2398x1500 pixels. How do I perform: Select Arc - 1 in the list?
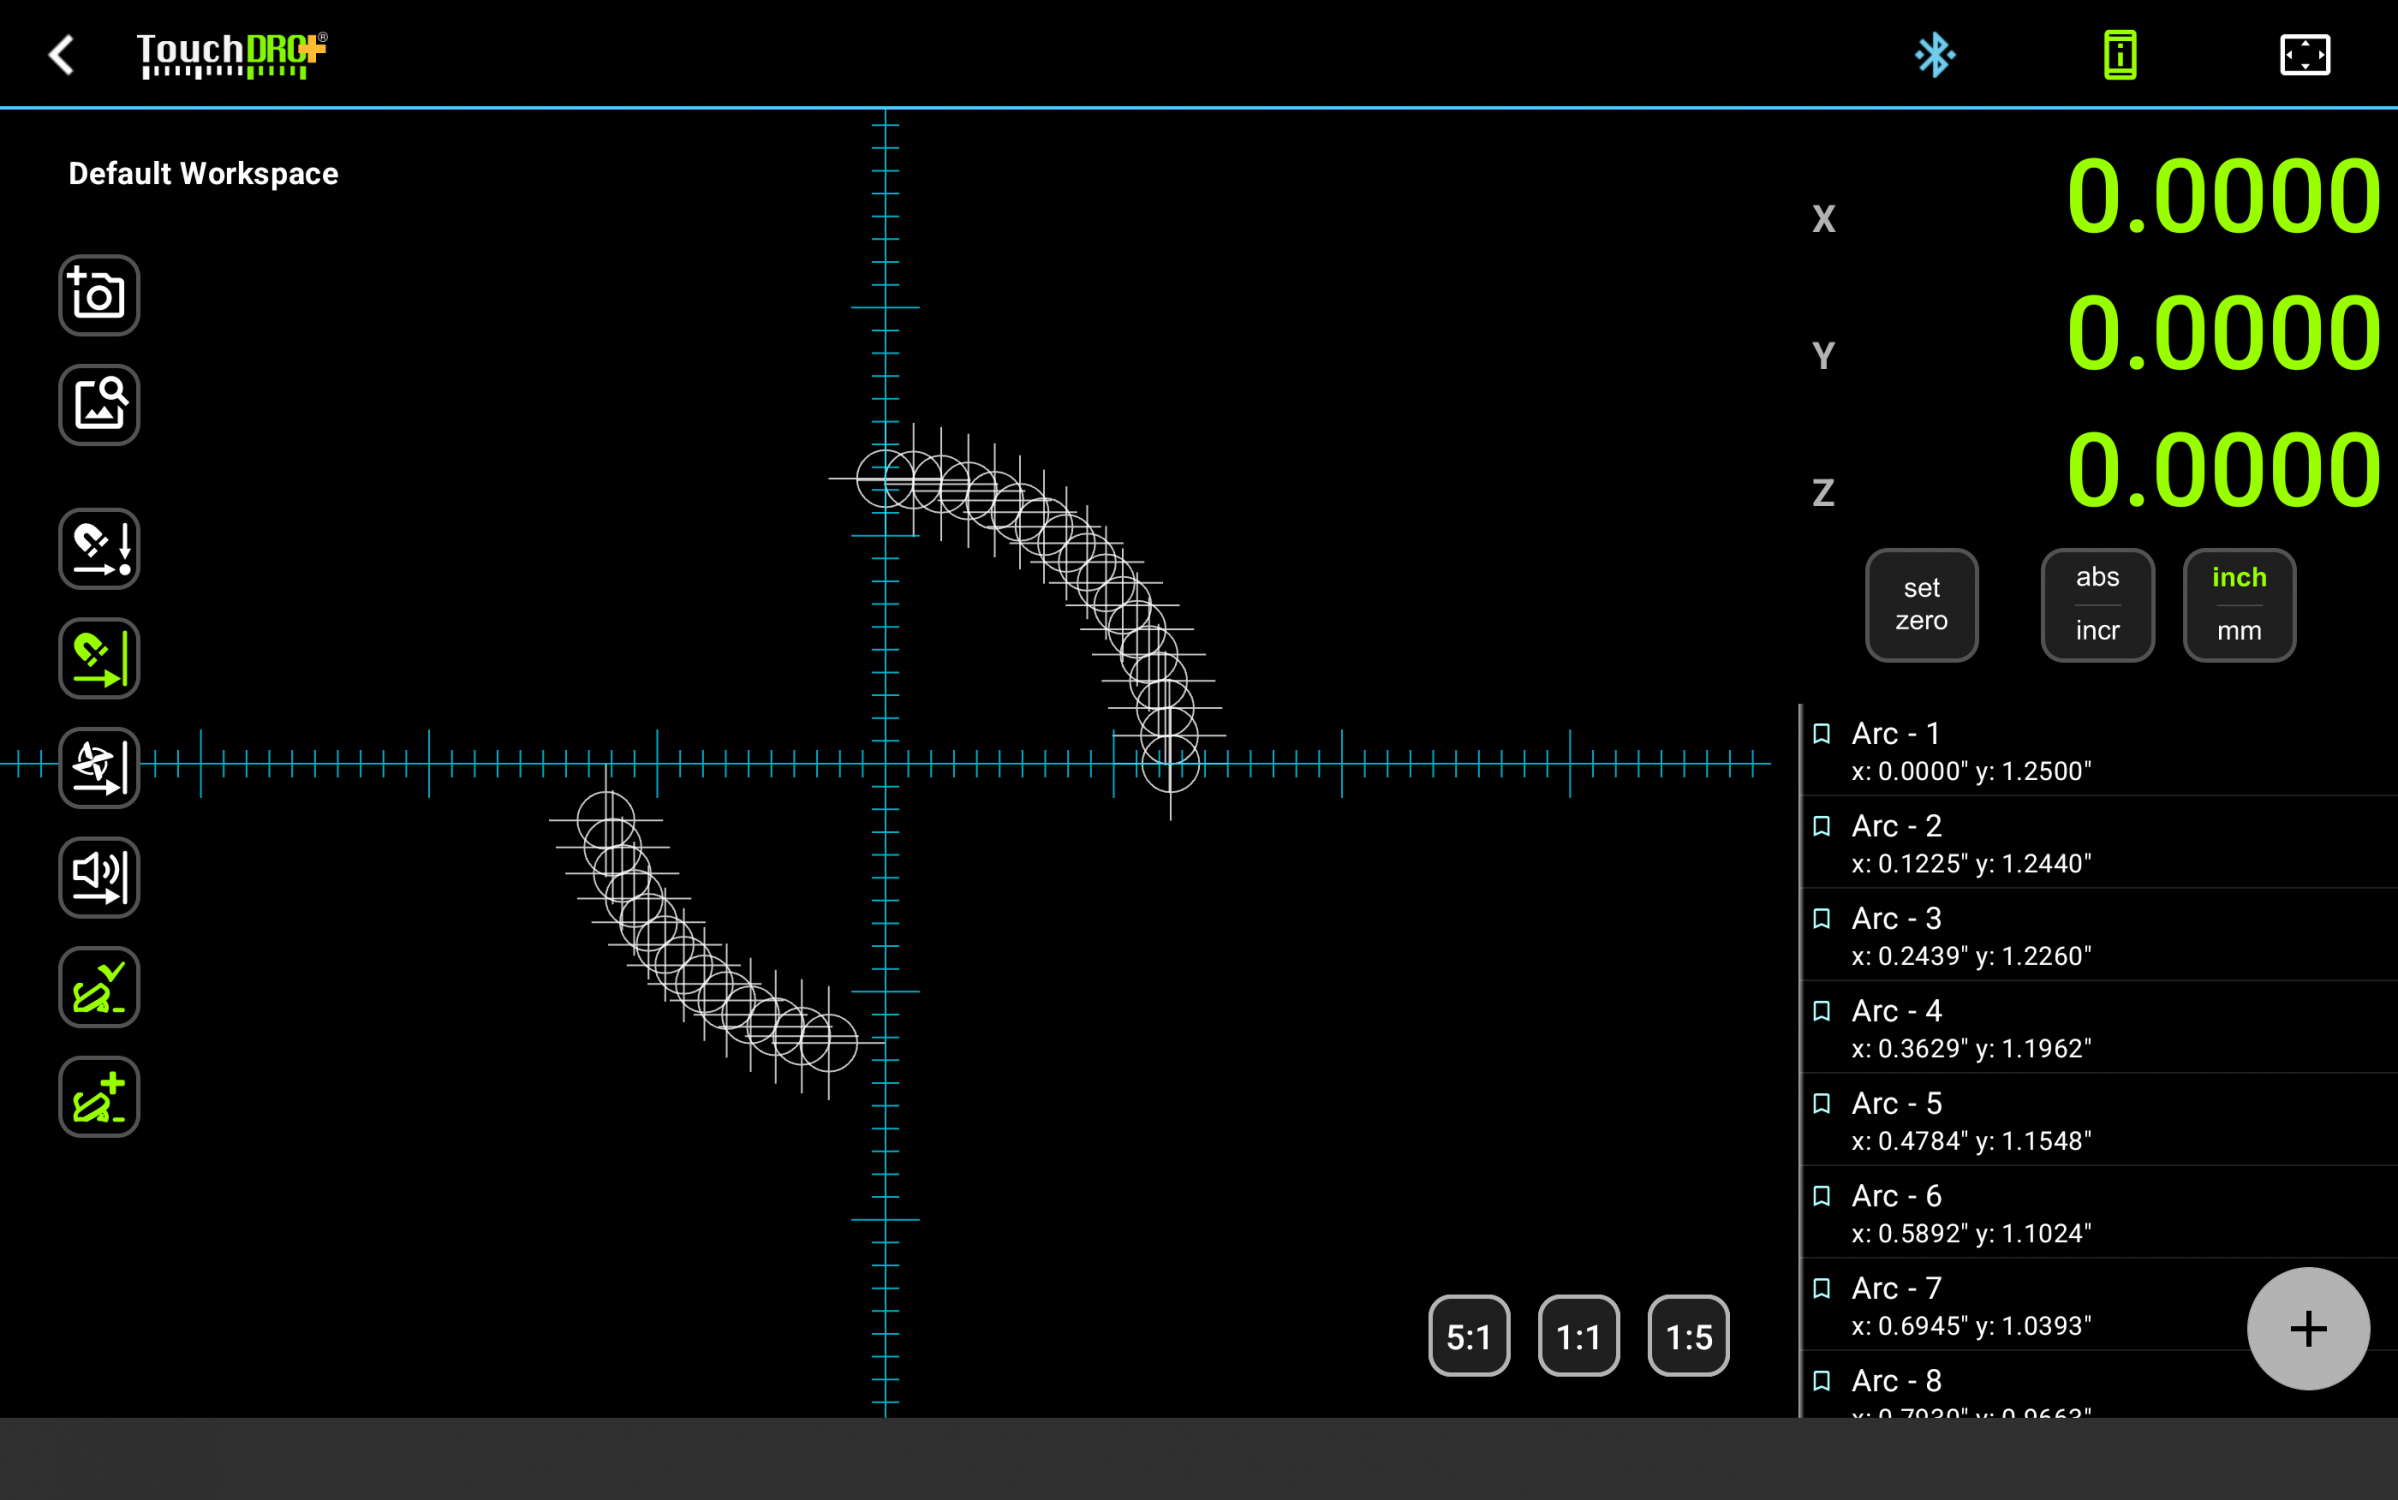pyautogui.click(x=2099, y=750)
